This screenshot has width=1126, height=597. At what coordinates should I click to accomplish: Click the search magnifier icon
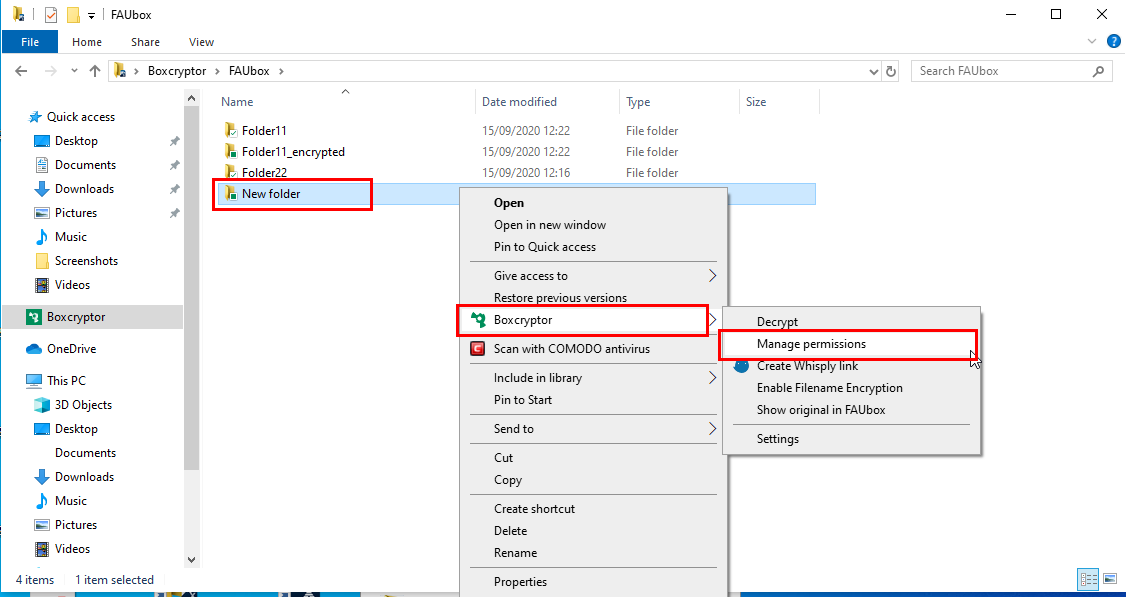pyautogui.click(x=1098, y=71)
